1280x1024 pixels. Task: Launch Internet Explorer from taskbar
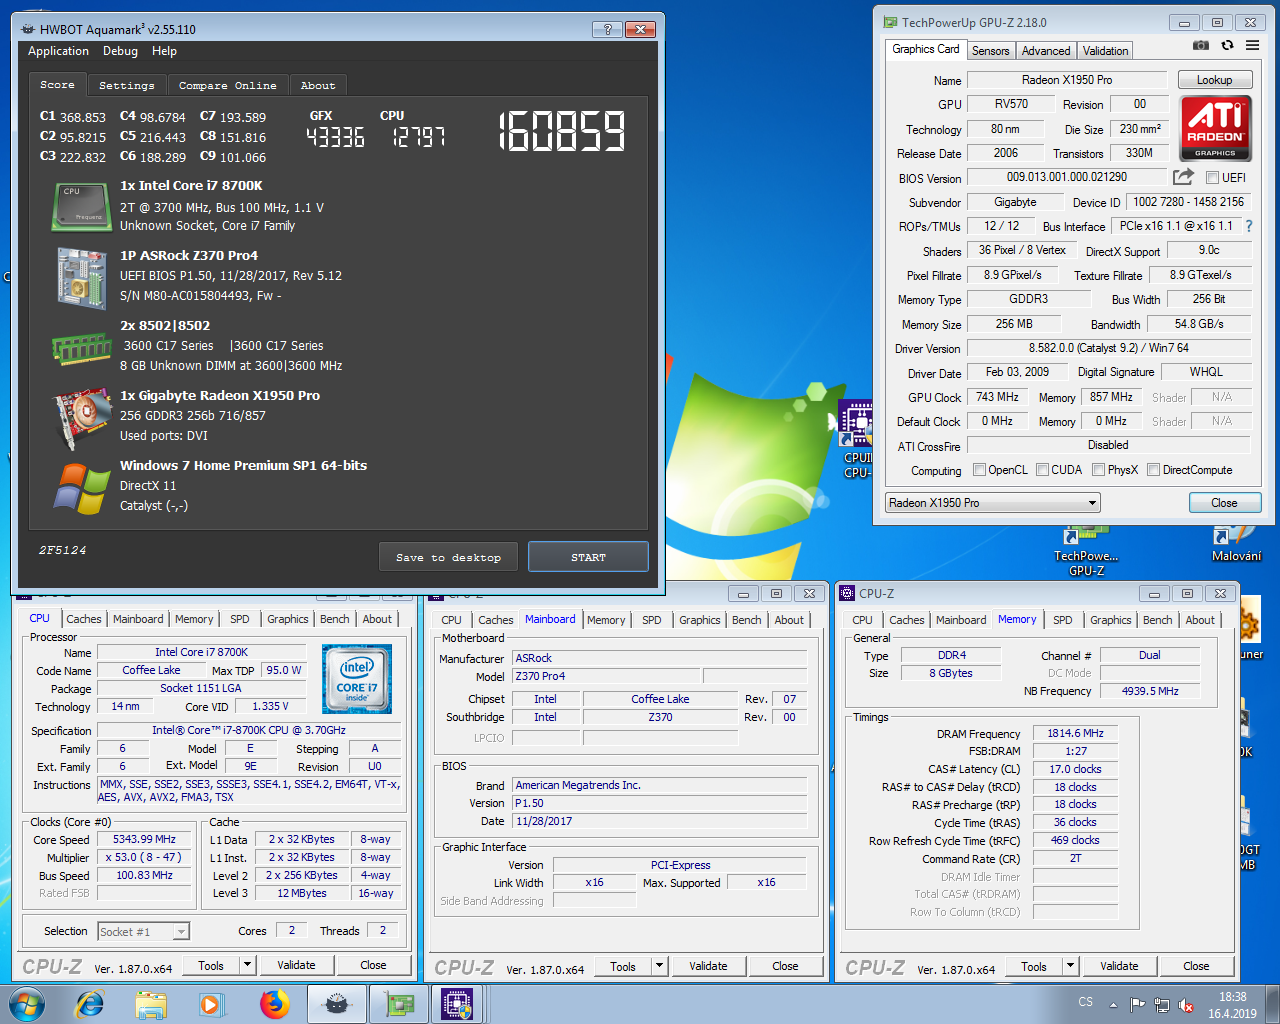pos(89,1004)
